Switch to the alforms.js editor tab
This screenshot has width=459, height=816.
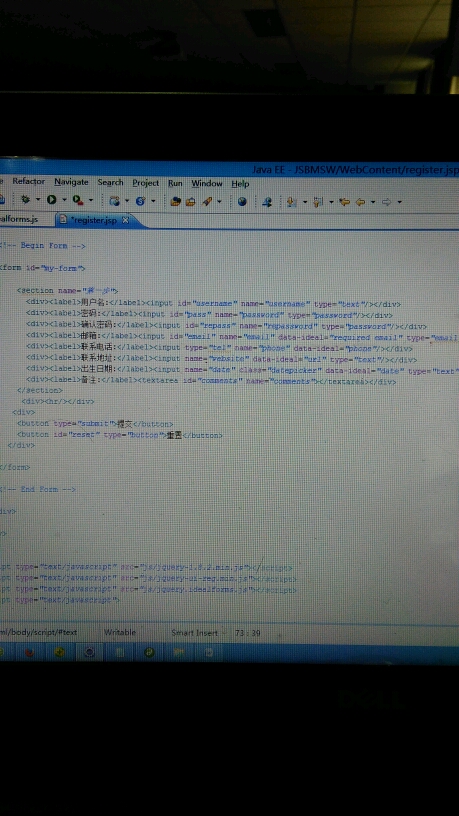(x=20, y=219)
